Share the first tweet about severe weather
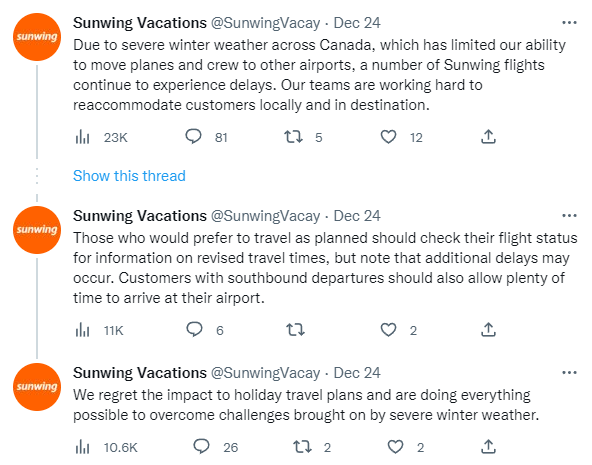592x465 pixels. coord(488,137)
